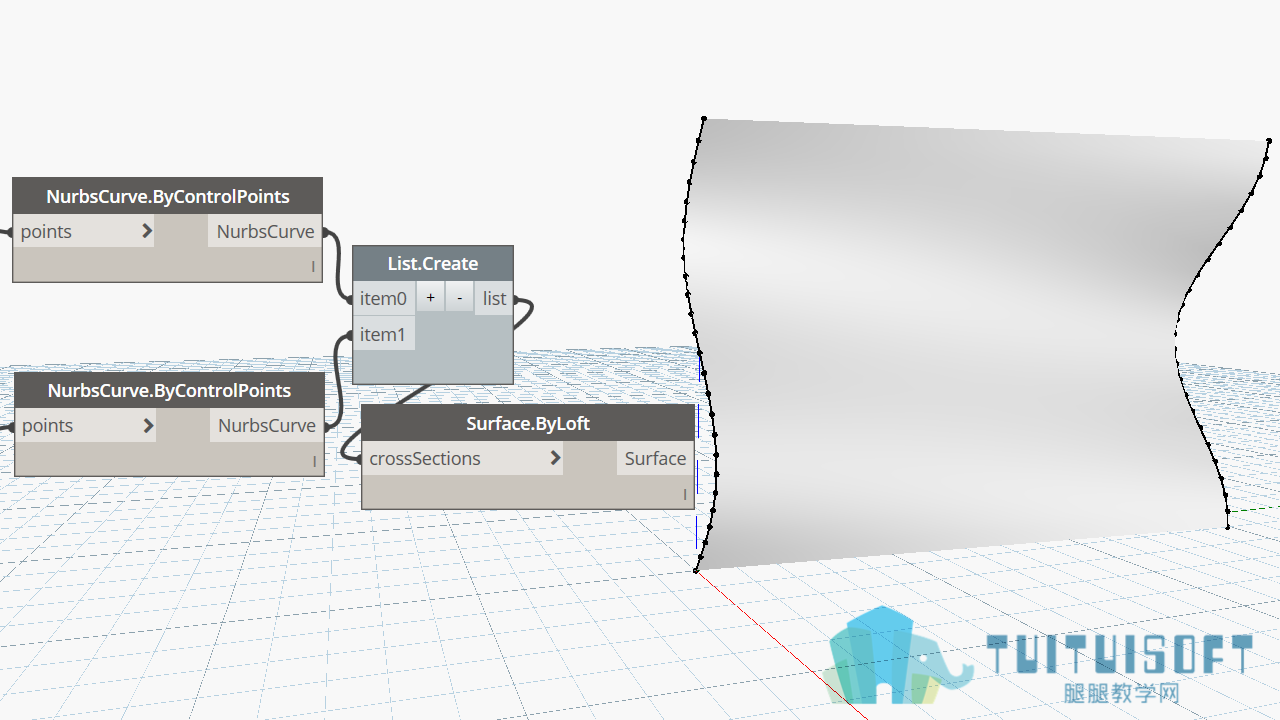The image size is (1280, 720).
Task: Select the List.Create node header
Action: point(433,263)
